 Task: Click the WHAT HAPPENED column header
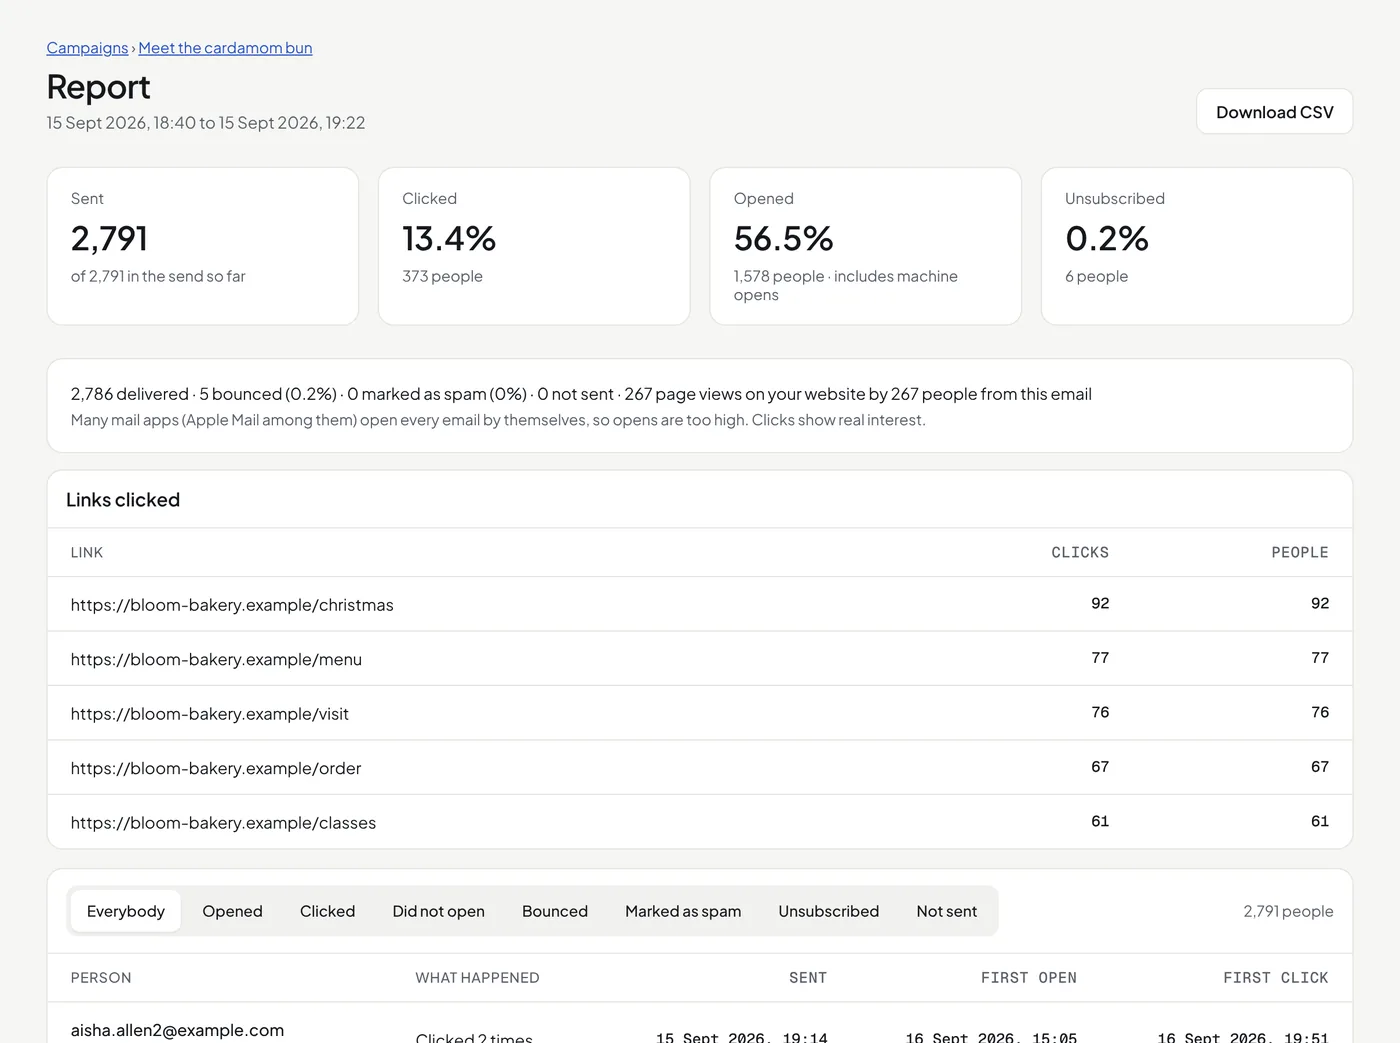pos(477,978)
